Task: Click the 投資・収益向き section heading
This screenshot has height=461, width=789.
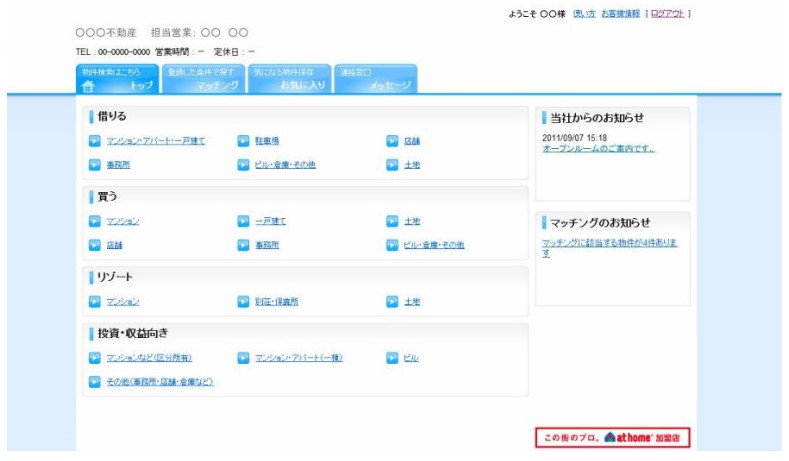Action: pyautogui.click(x=133, y=333)
